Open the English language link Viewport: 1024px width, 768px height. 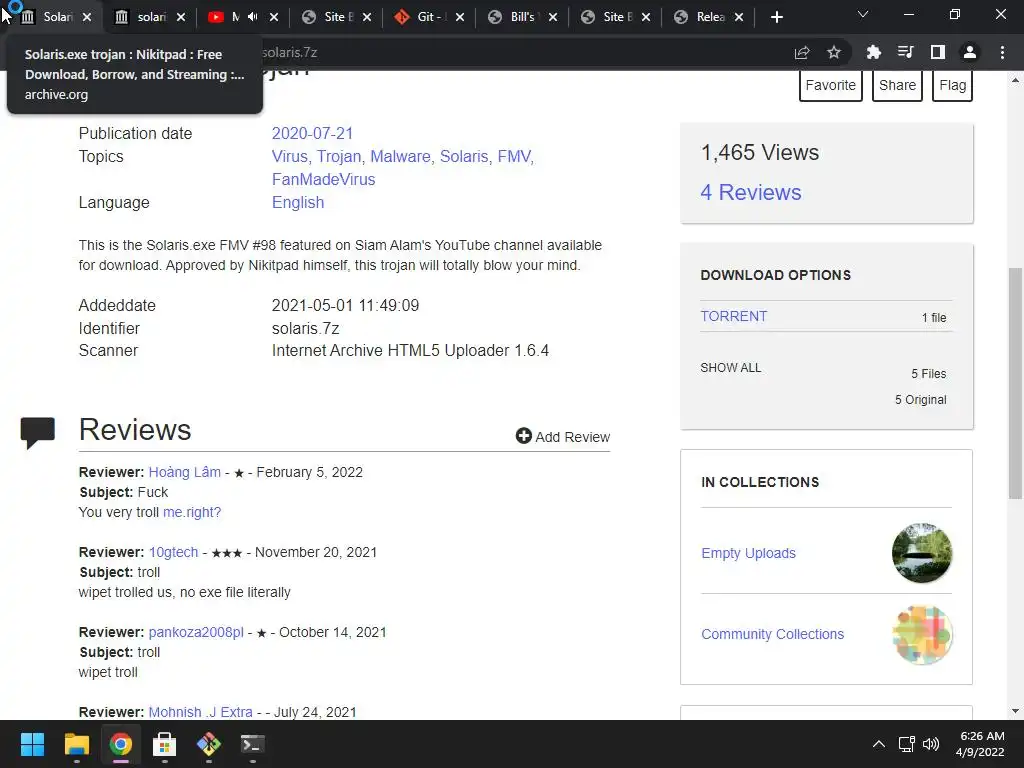coord(298,202)
